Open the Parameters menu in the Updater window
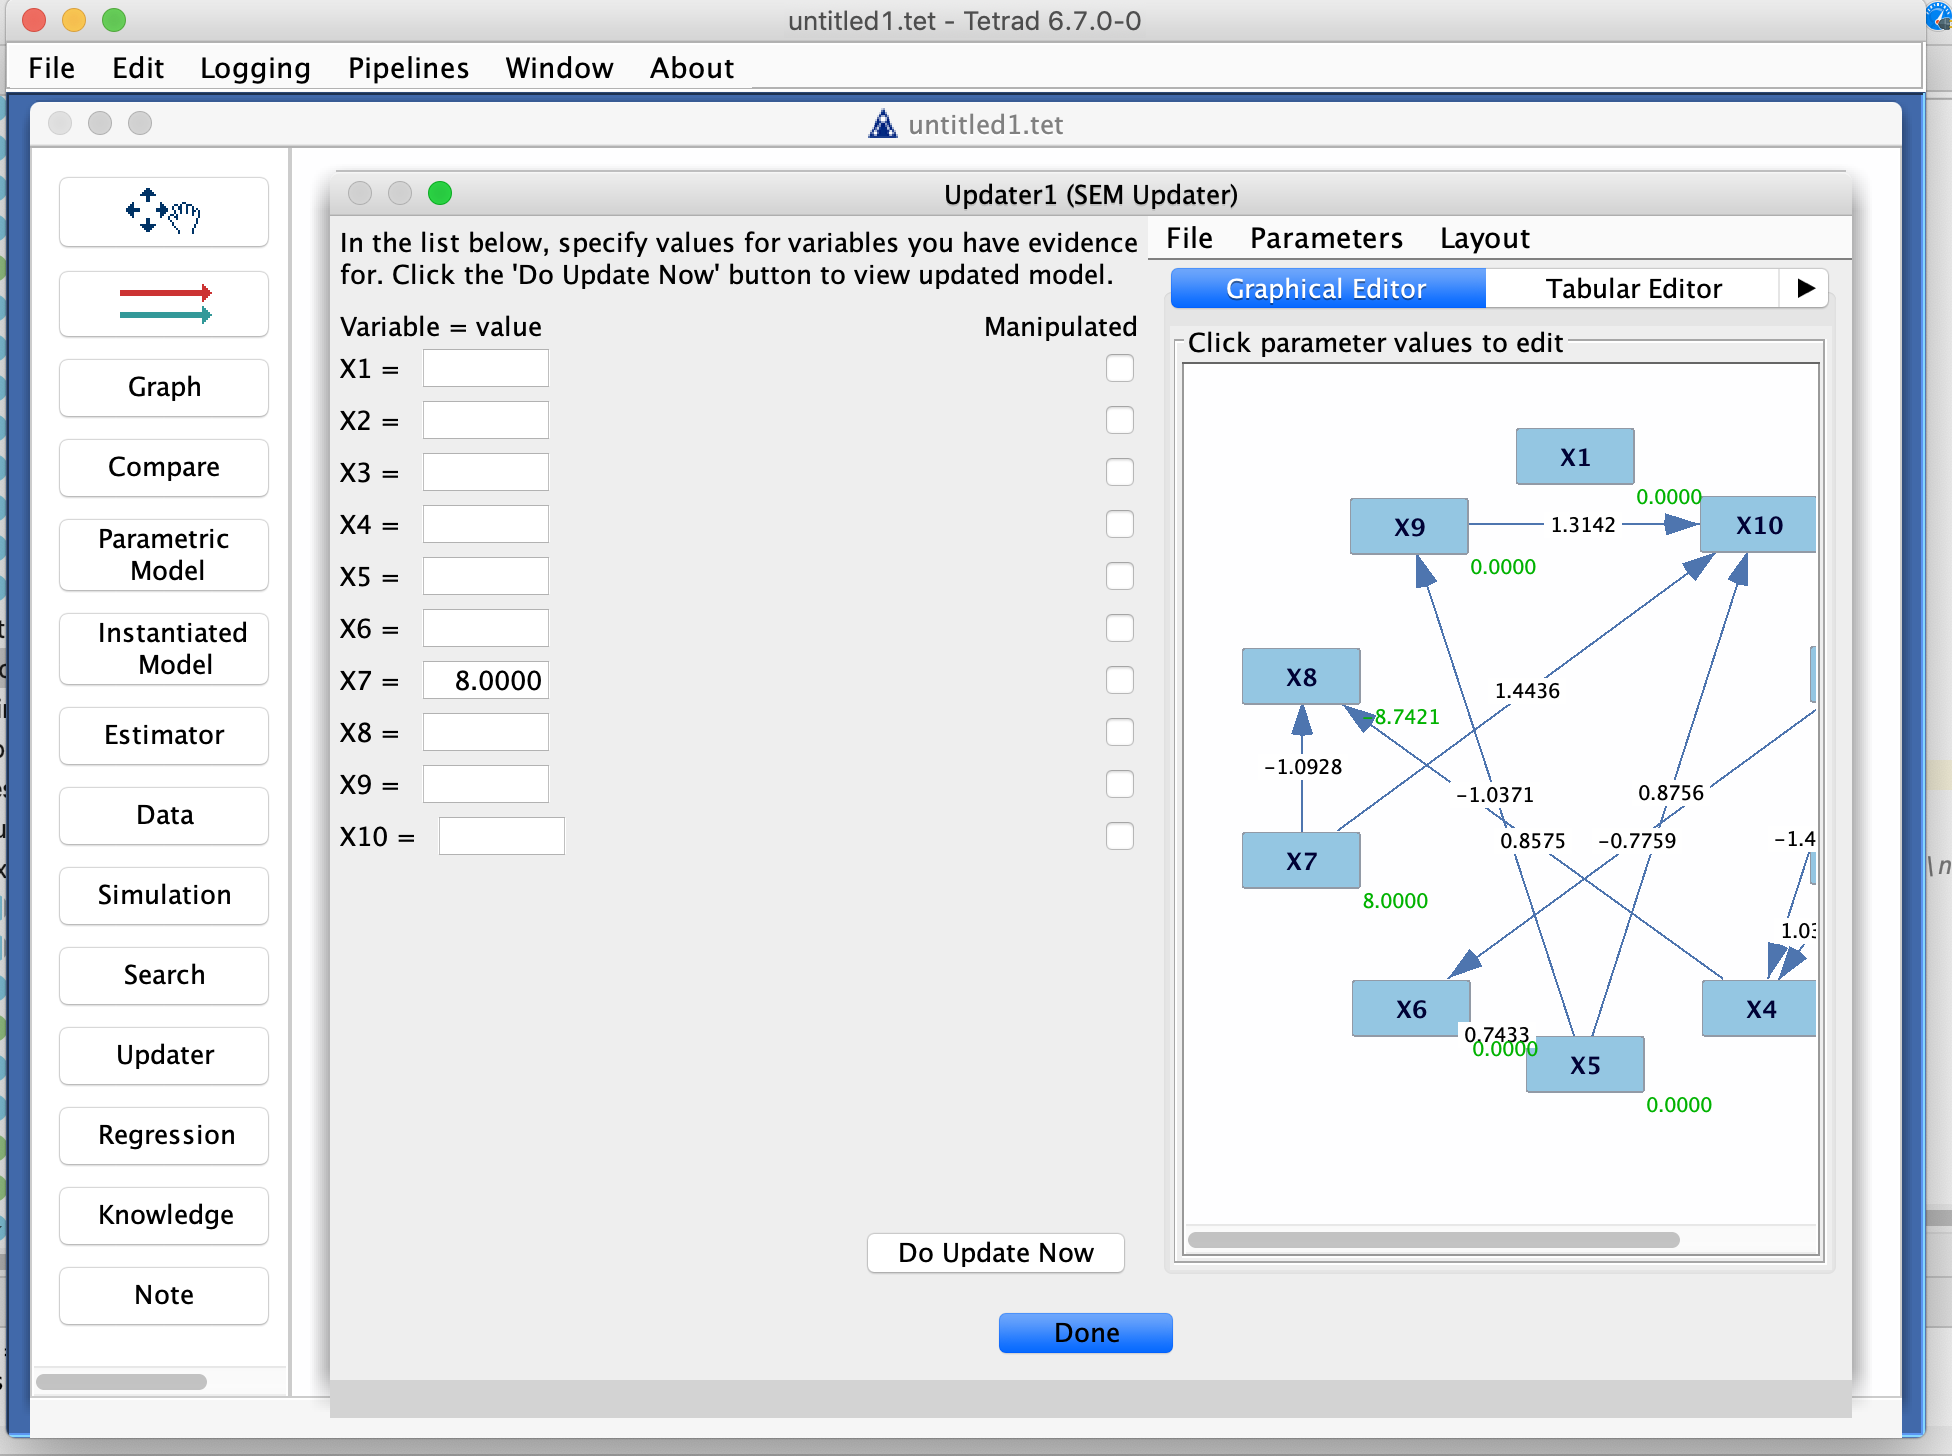This screenshot has height=1456, width=1952. point(1325,238)
